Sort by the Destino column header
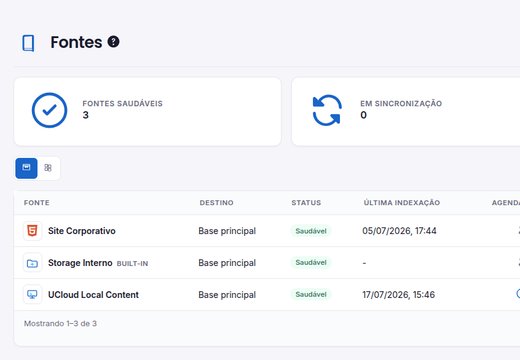The height and width of the screenshot is (360, 520). click(x=216, y=203)
